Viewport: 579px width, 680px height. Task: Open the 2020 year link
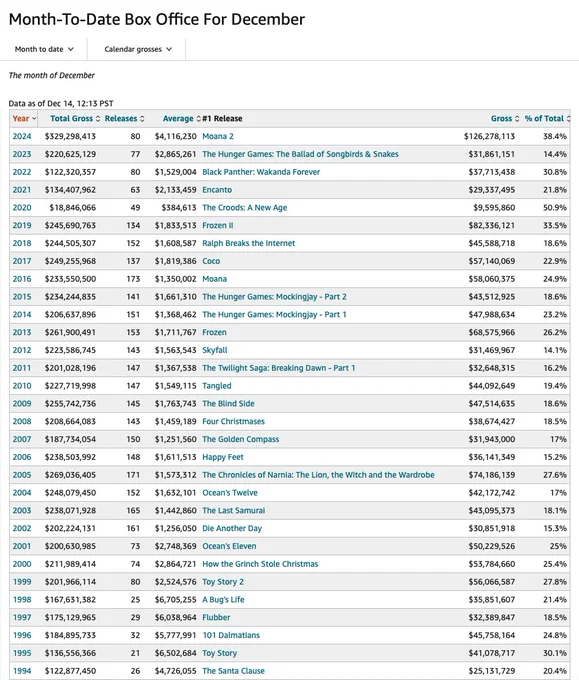click(x=22, y=207)
